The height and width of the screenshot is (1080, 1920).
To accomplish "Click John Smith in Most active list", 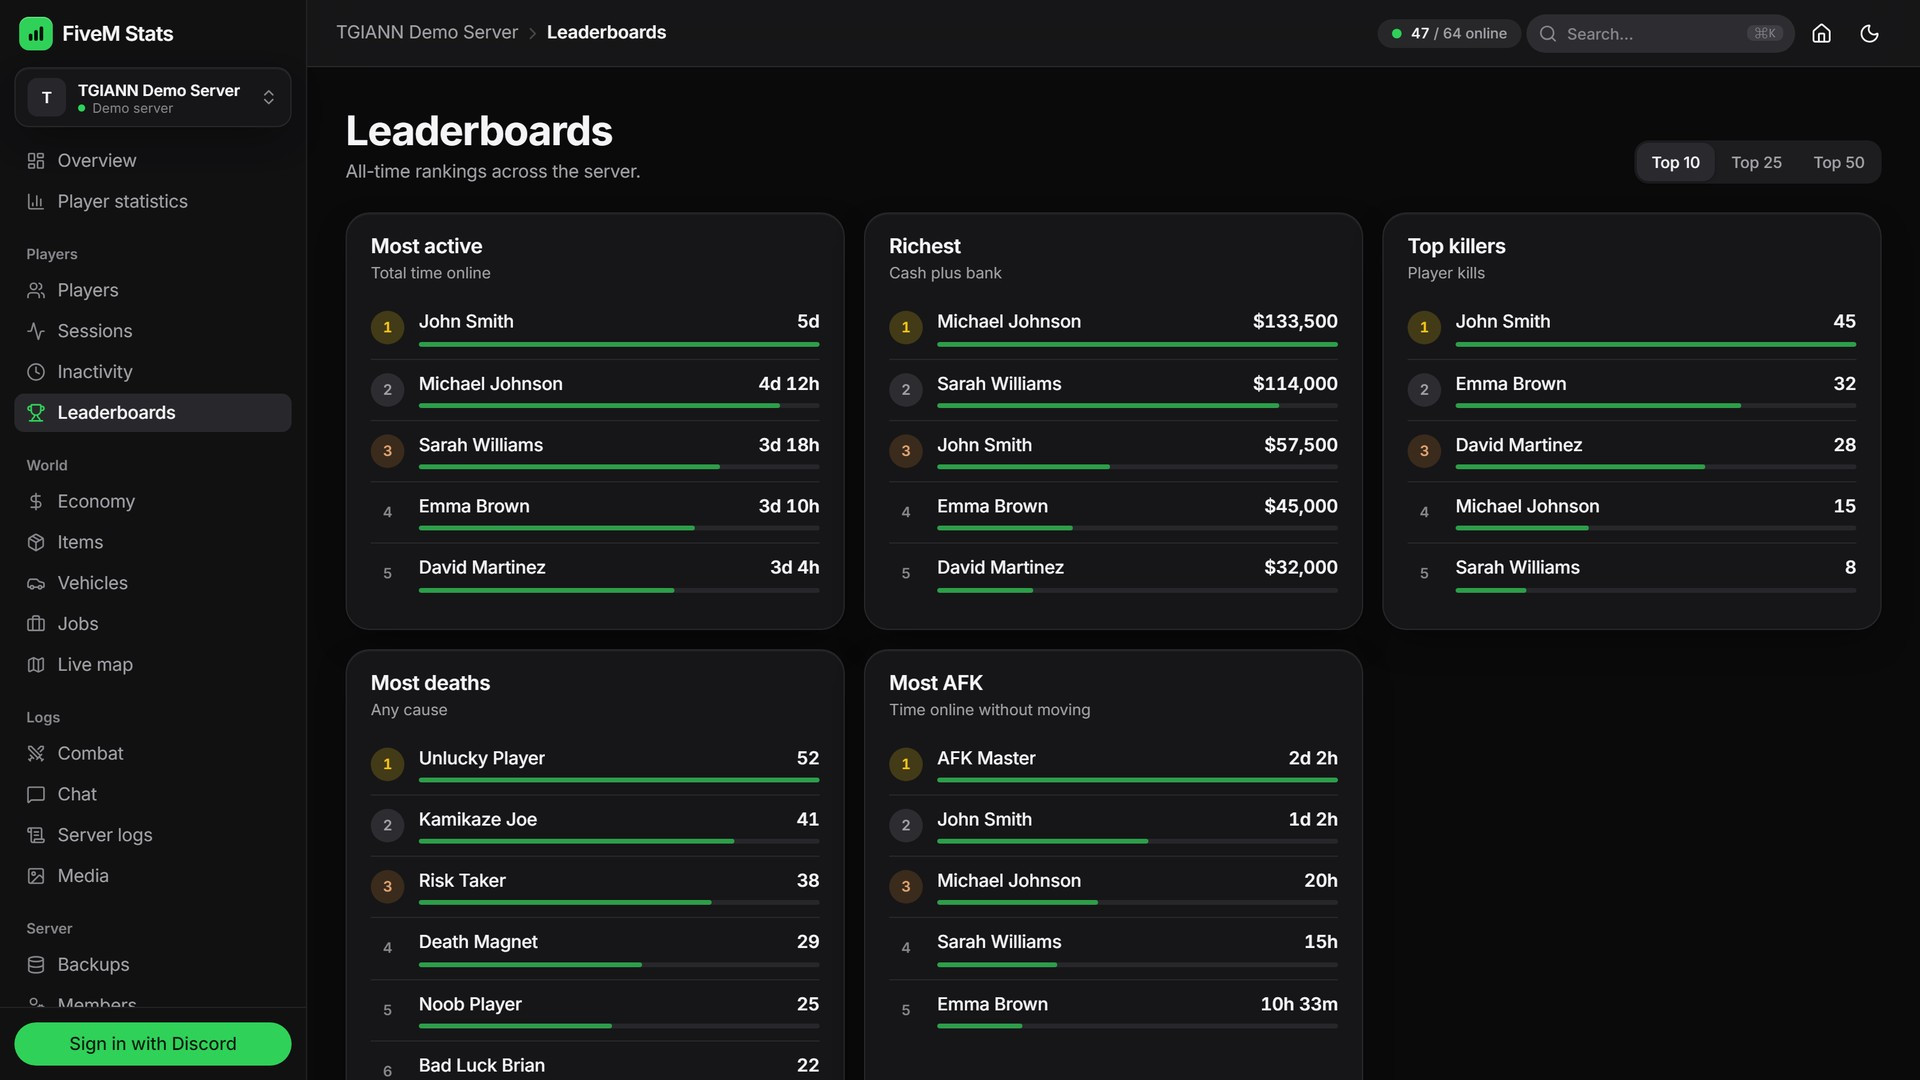I will point(466,321).
